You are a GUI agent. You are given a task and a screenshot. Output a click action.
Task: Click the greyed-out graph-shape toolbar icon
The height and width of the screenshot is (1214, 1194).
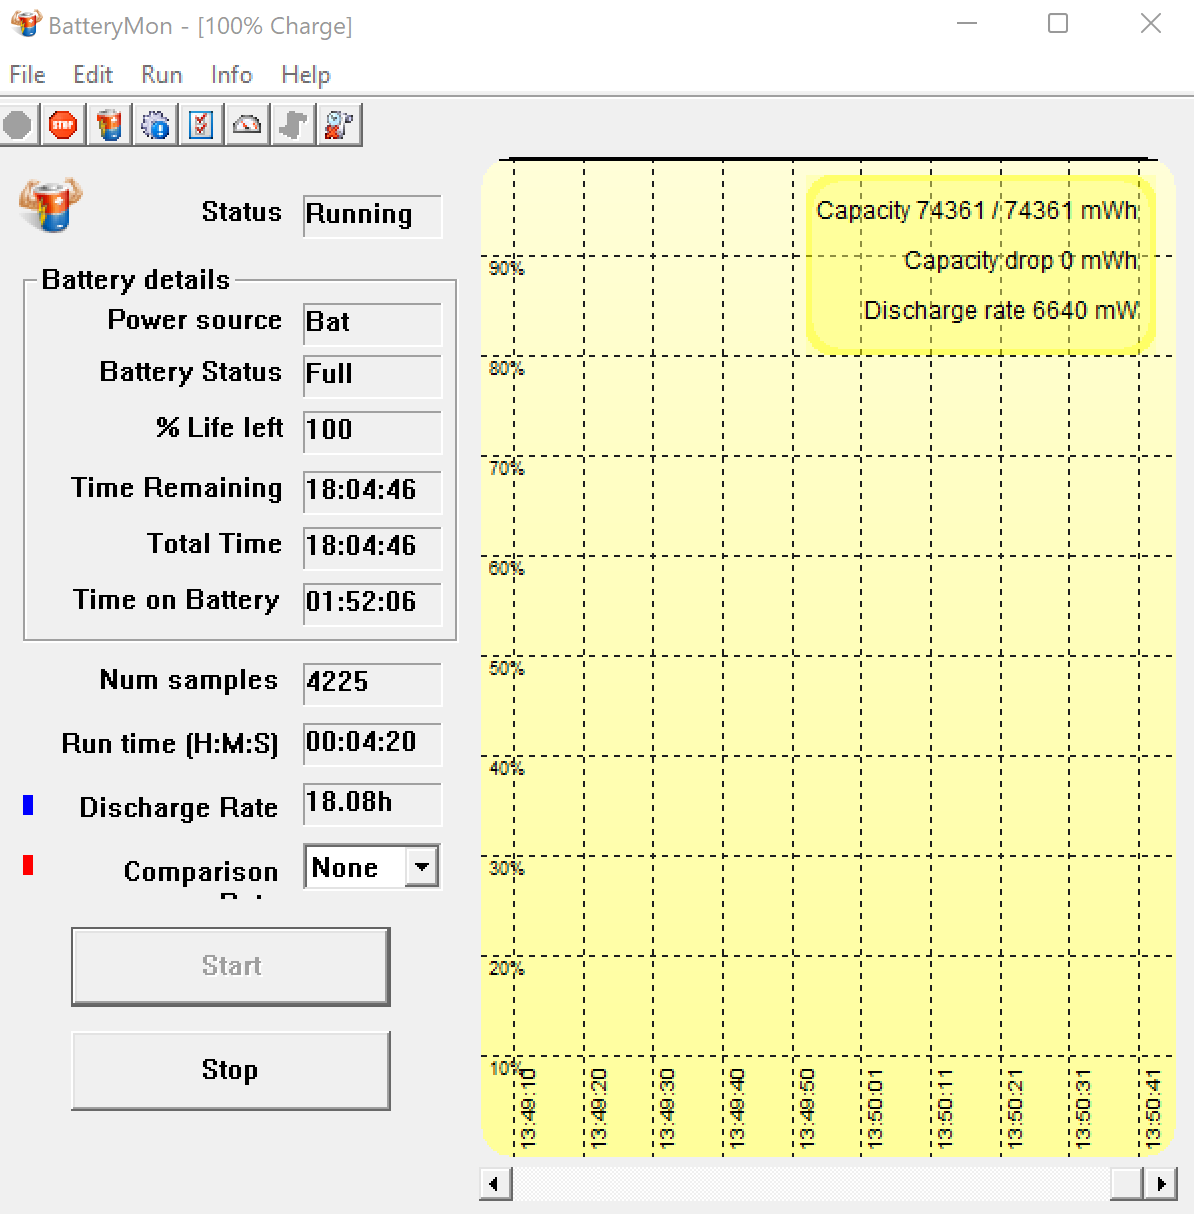coord(293,125)
